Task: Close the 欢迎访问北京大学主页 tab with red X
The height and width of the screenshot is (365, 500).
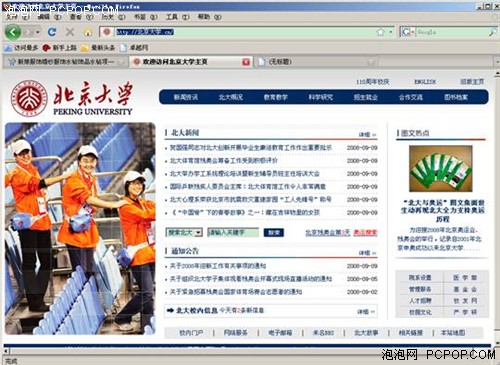Action: 246,62
